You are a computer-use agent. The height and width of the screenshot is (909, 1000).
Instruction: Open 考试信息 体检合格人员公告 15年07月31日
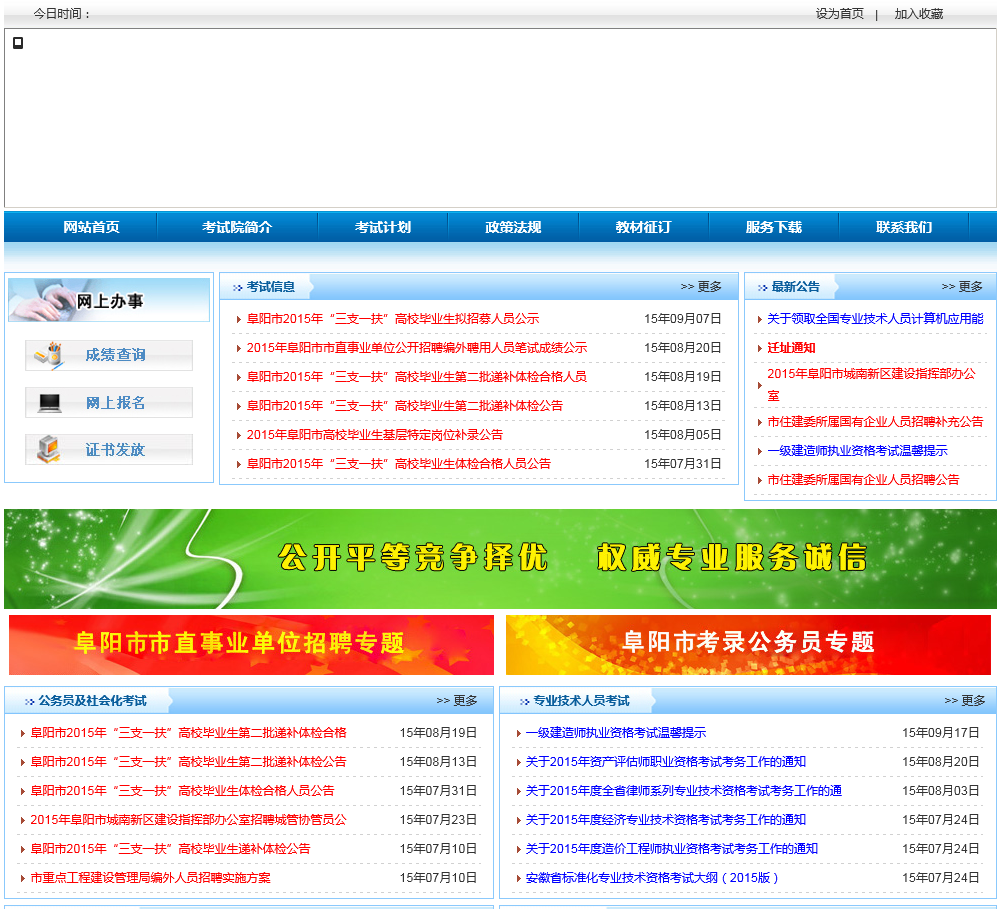coord(399,464)
